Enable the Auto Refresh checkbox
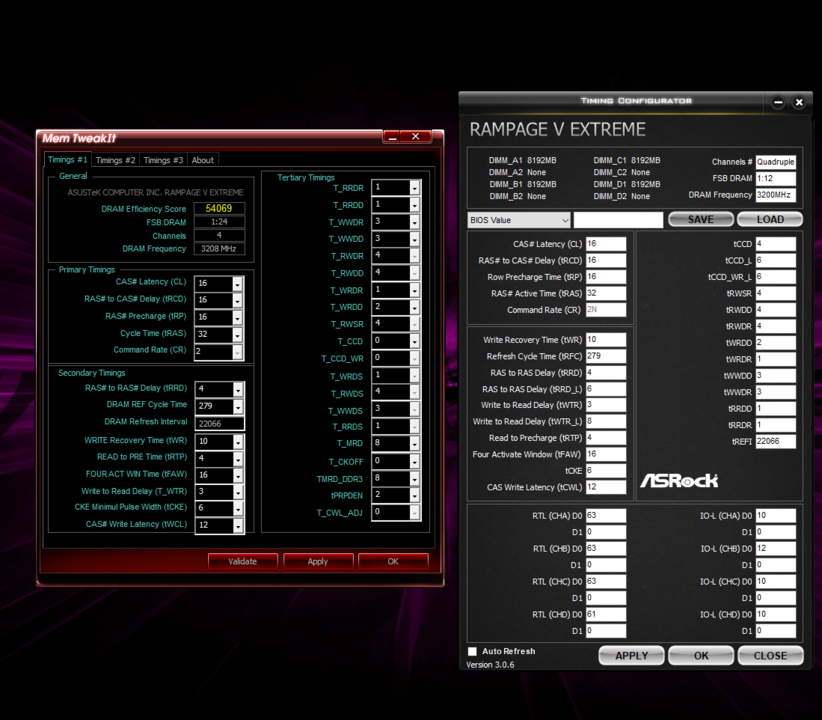This screenshot has width=822, height=720. click(472, 651)
